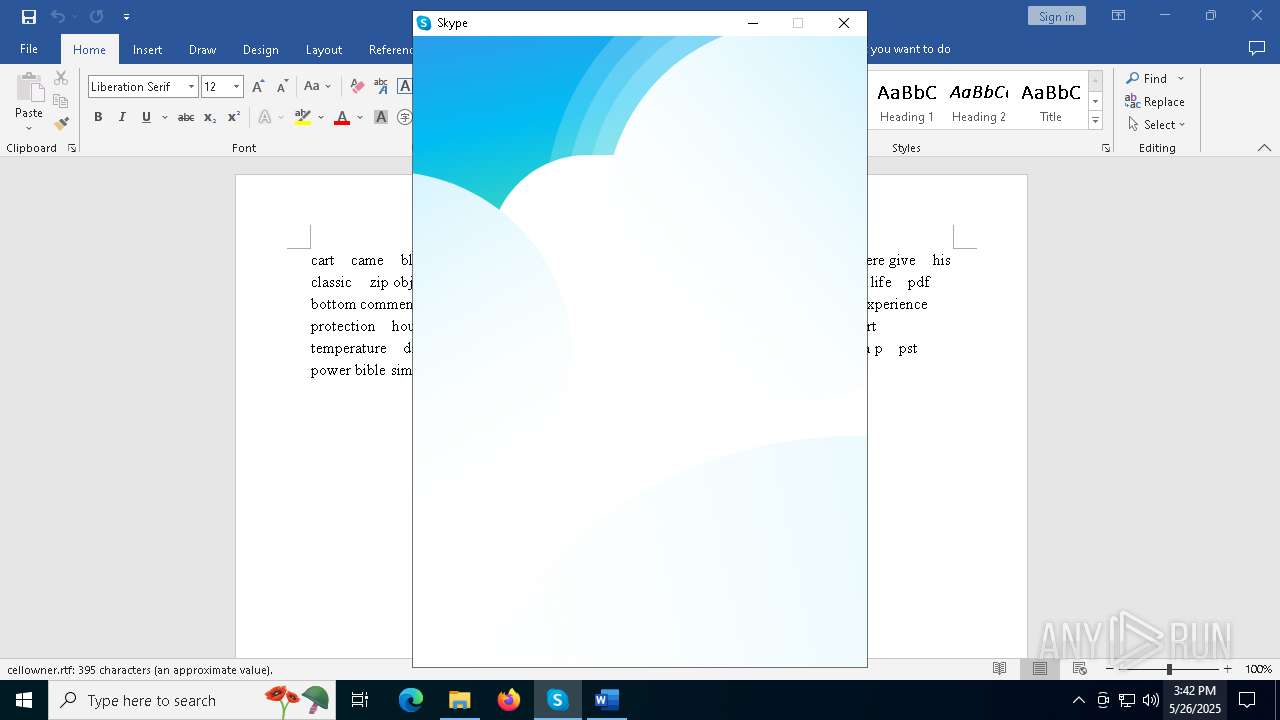Open File Explorer from taskbar
The height and width of the screenshot is (720, 1280).
(x=460, y=700)
